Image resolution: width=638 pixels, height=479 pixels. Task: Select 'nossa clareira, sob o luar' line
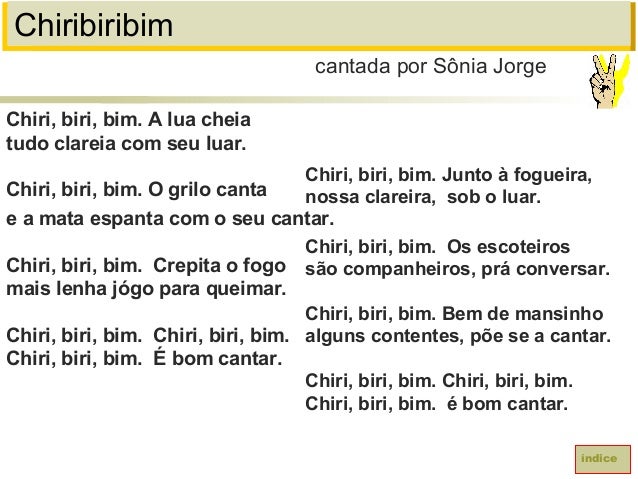click(422, 196)
